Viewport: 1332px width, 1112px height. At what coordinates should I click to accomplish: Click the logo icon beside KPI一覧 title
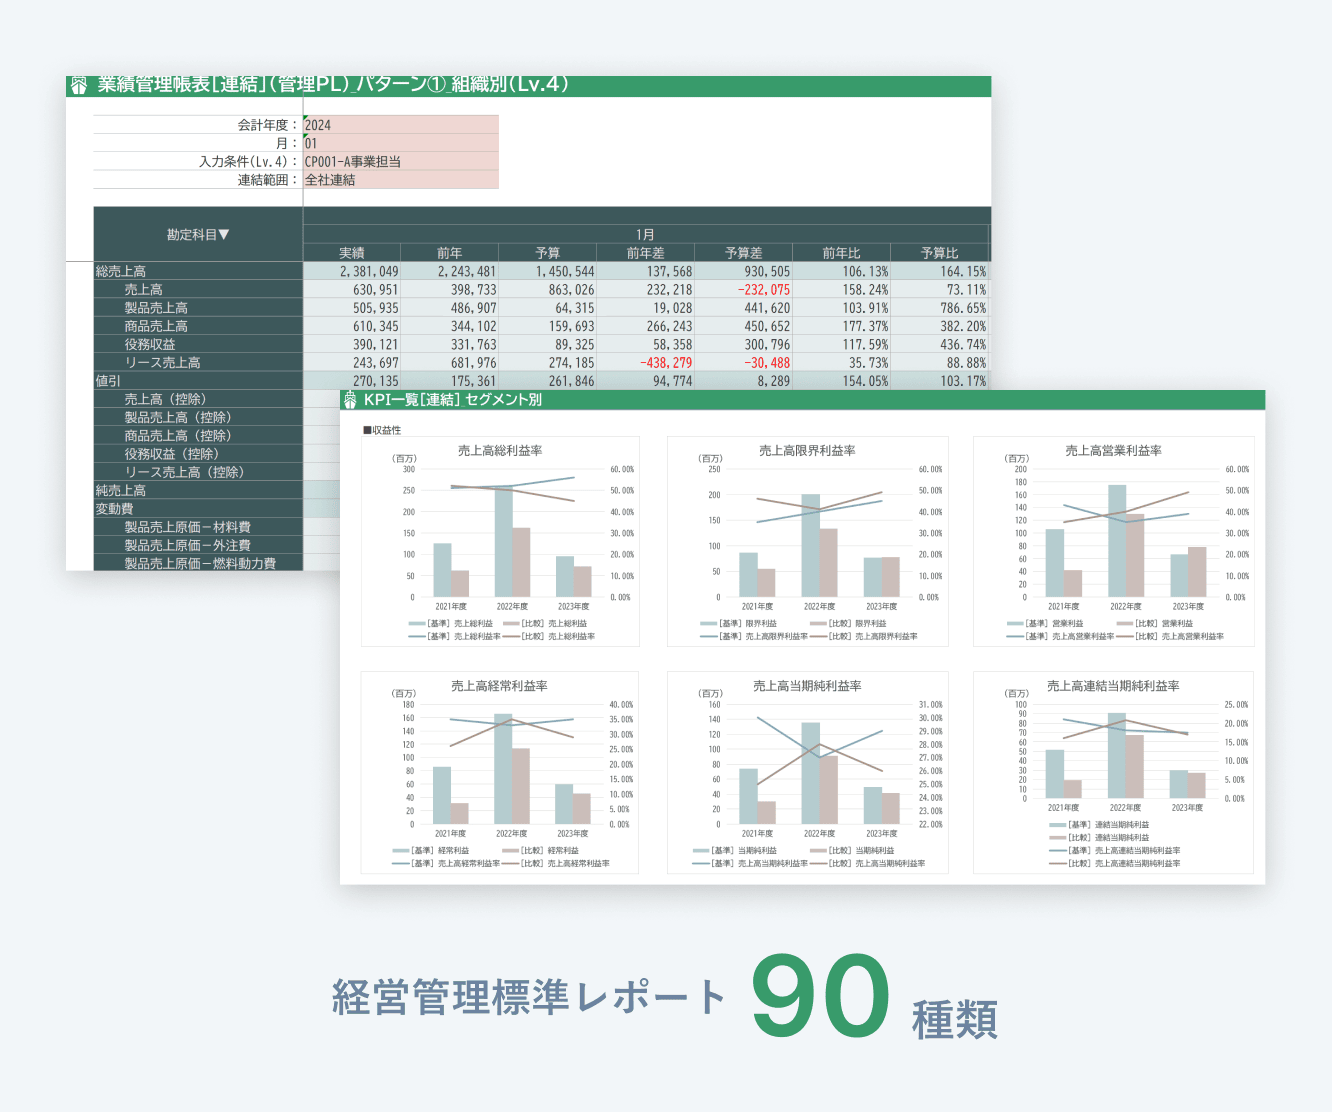[350, 400]
